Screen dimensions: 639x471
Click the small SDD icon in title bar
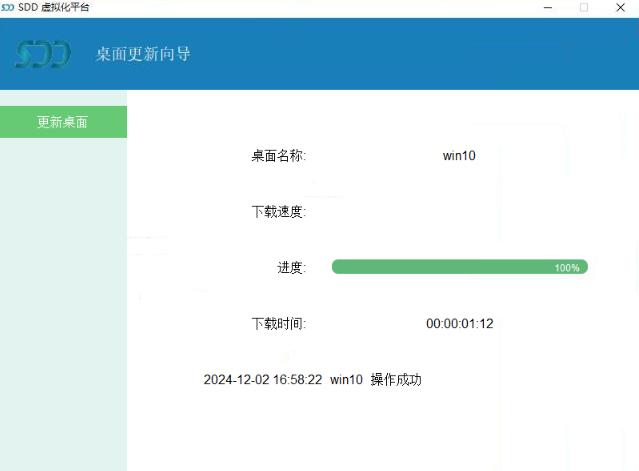pyautogui.click(x=8, y=8)
